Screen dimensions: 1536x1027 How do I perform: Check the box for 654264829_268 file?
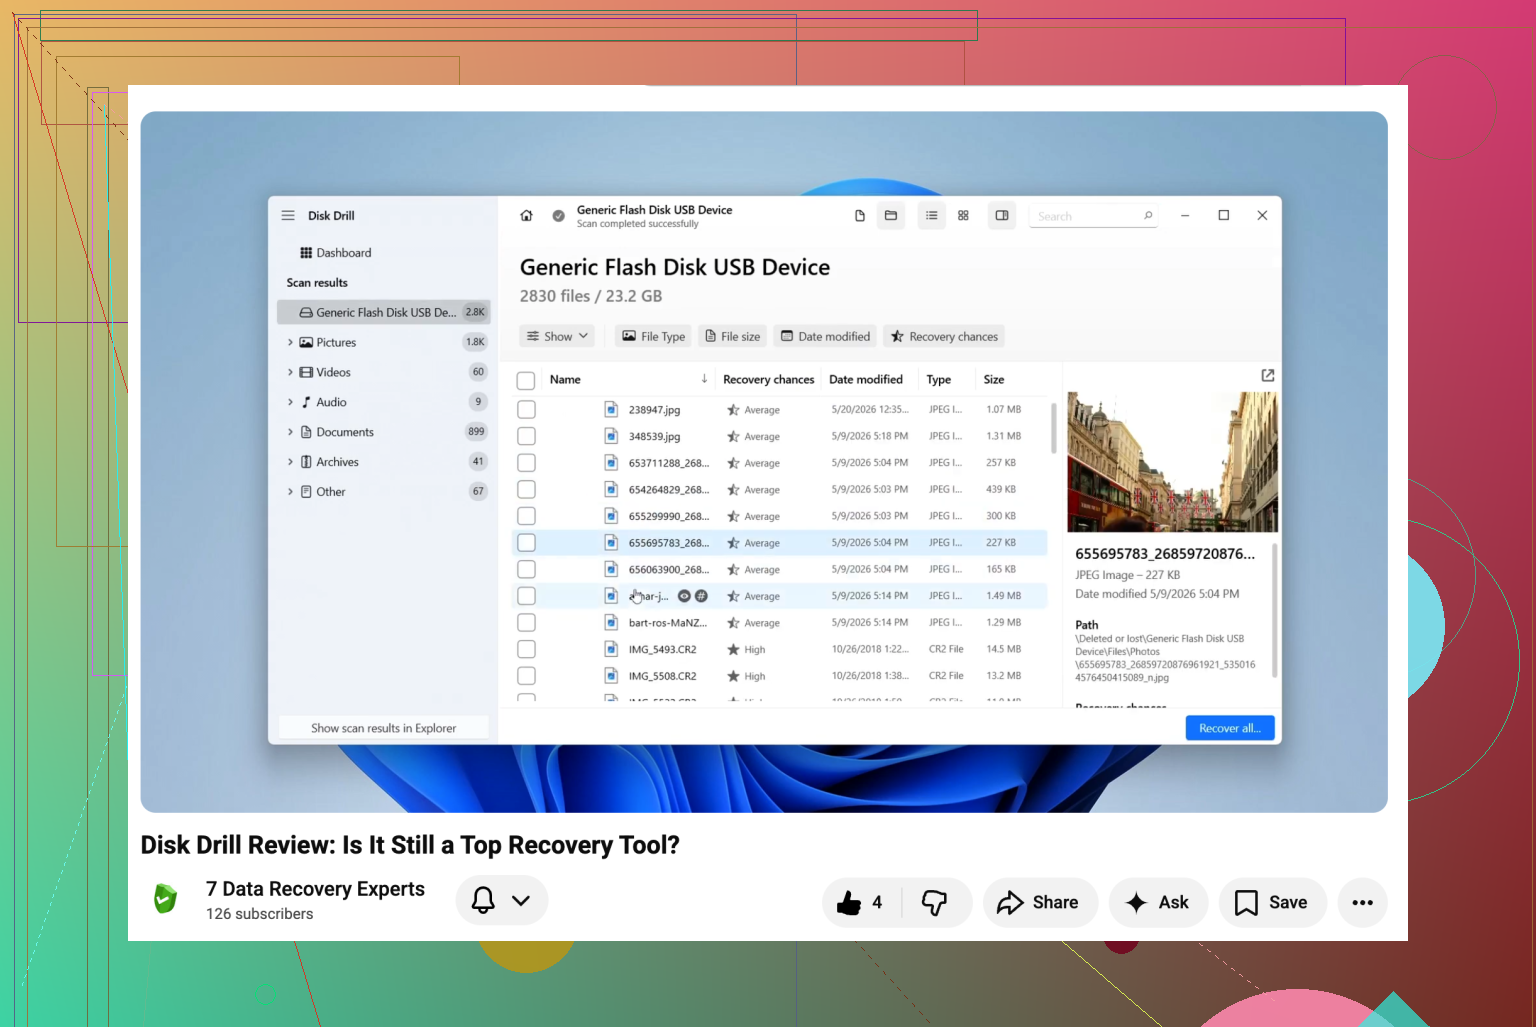pyautogui.click(x=526, y=489)
